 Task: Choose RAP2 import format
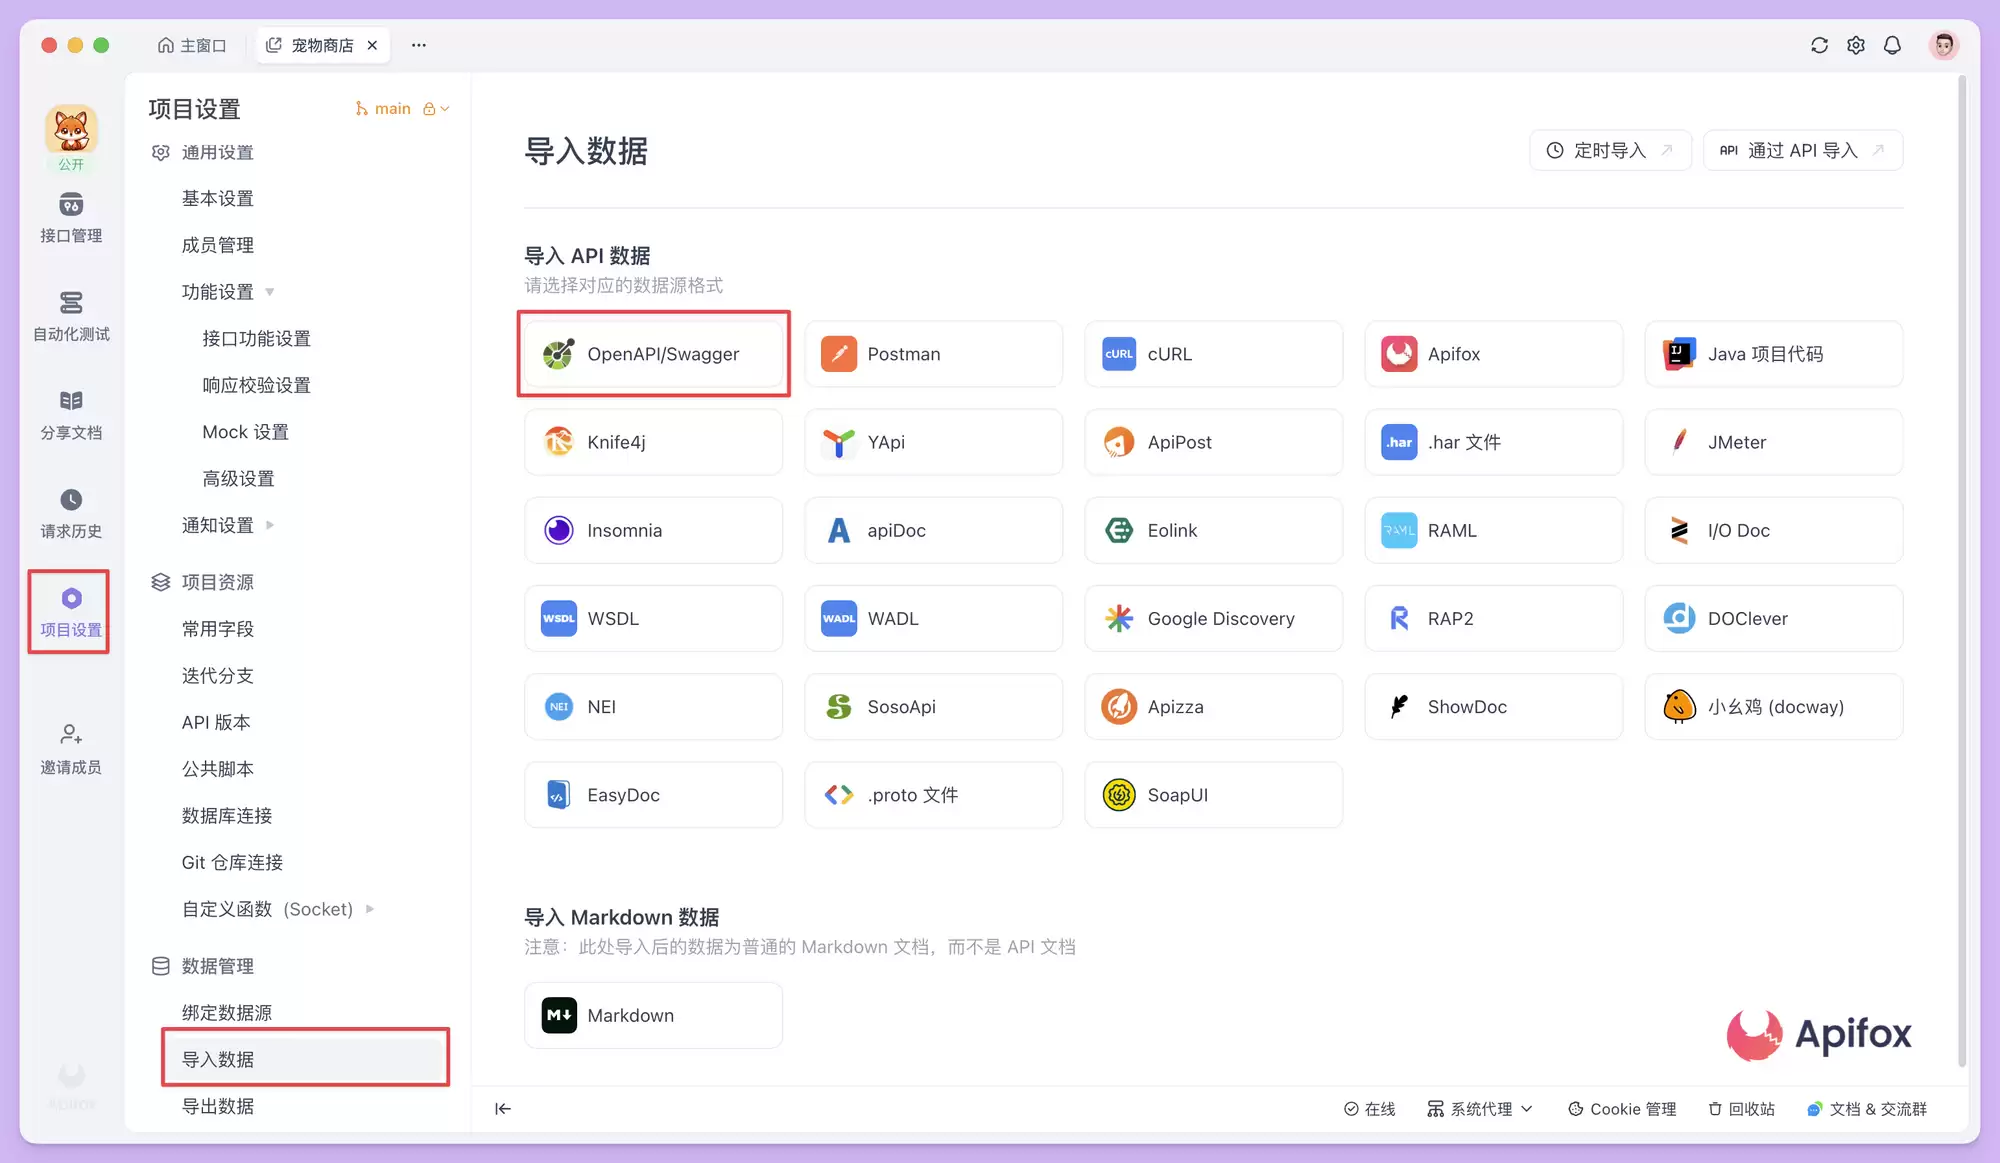tap(1493, 618)
